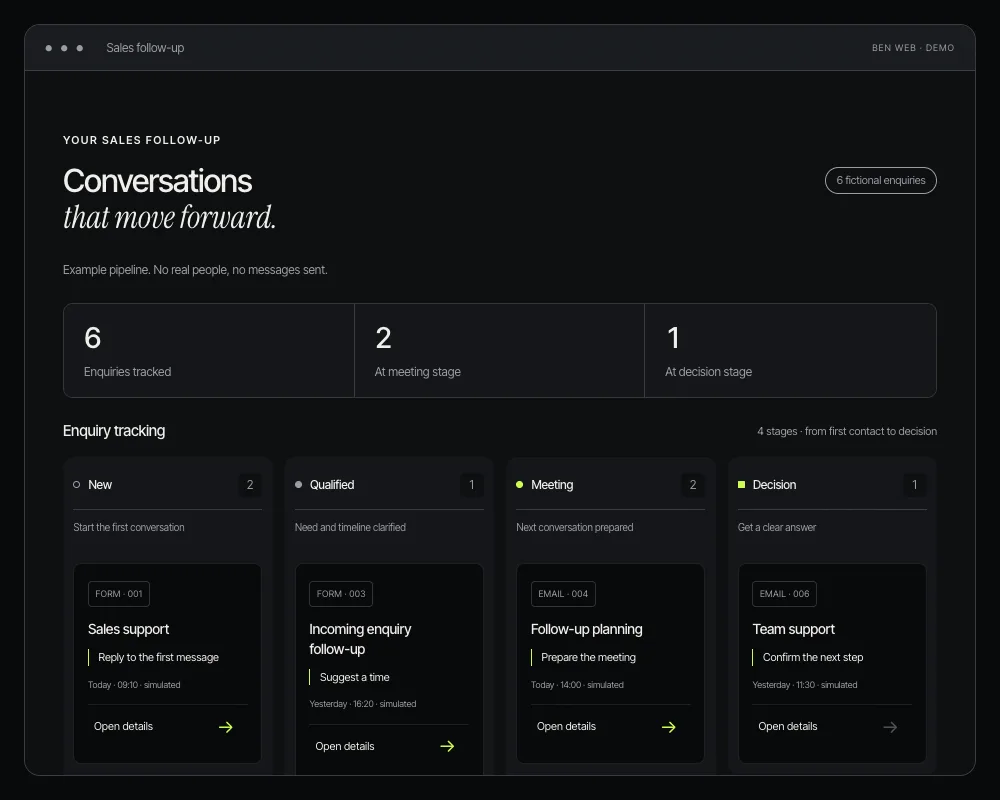Click the green dot icon beside Meeting

pos(520,485)
